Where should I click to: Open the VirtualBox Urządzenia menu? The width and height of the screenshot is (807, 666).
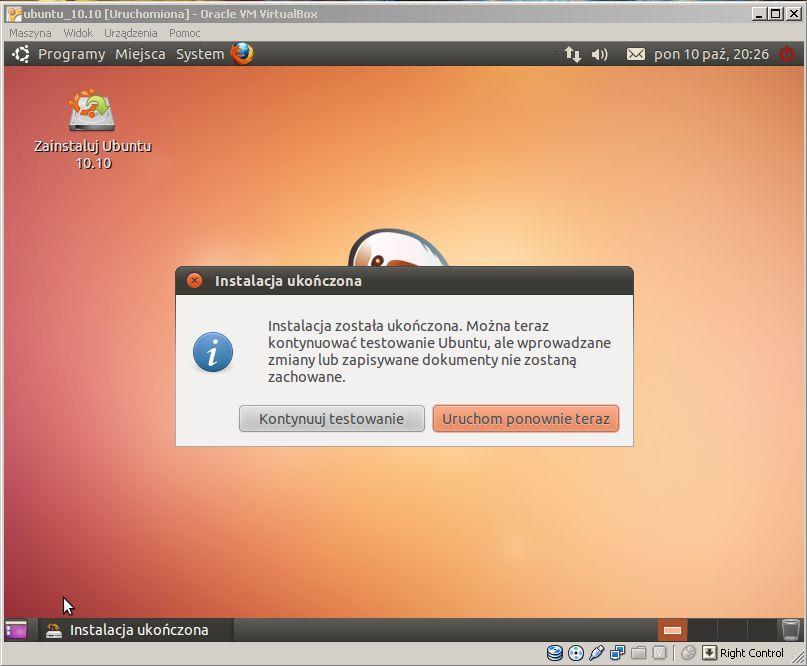131,33
